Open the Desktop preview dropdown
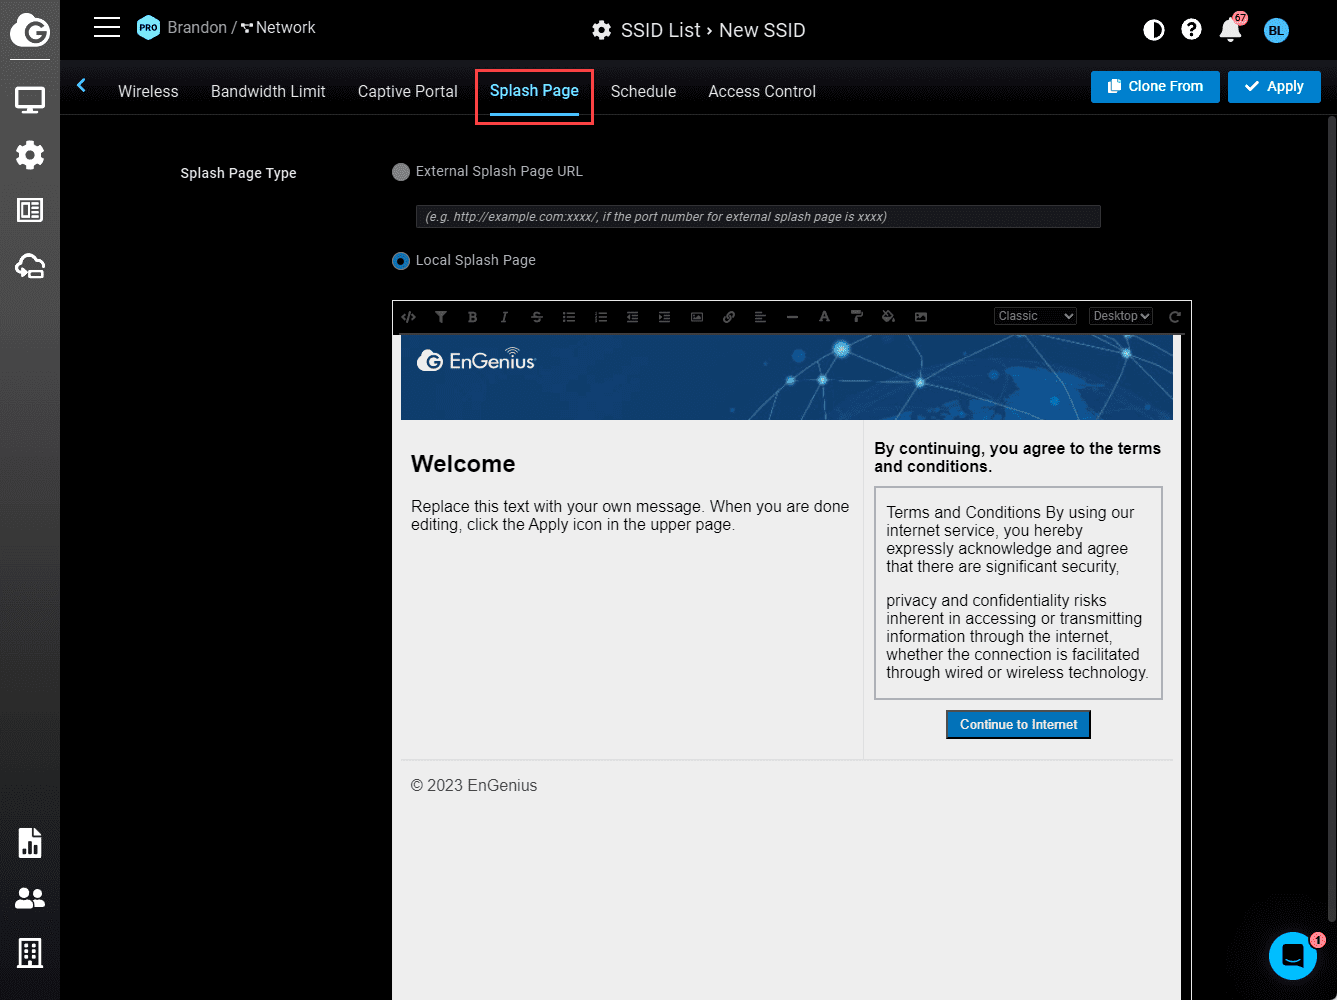 1121,316
